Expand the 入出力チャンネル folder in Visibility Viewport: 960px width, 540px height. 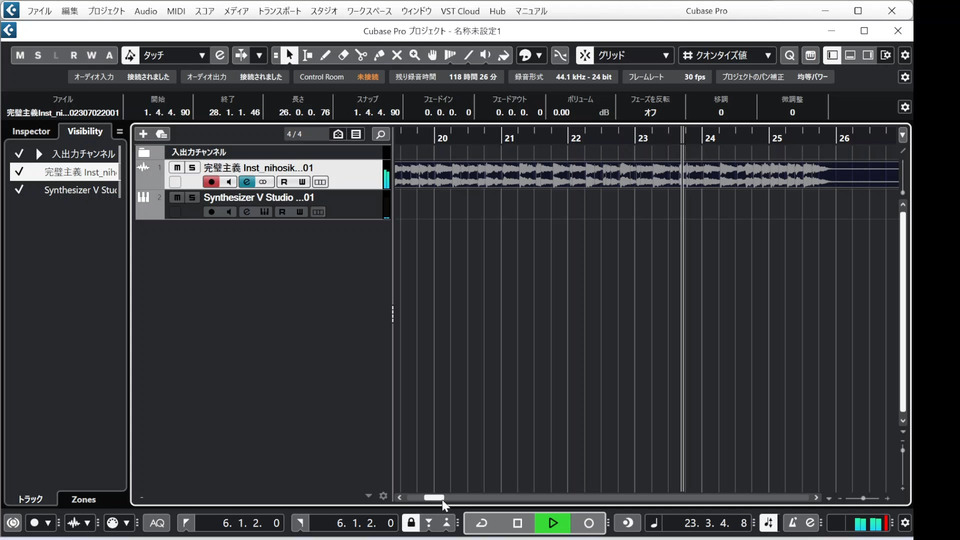[x=39, y=154]
